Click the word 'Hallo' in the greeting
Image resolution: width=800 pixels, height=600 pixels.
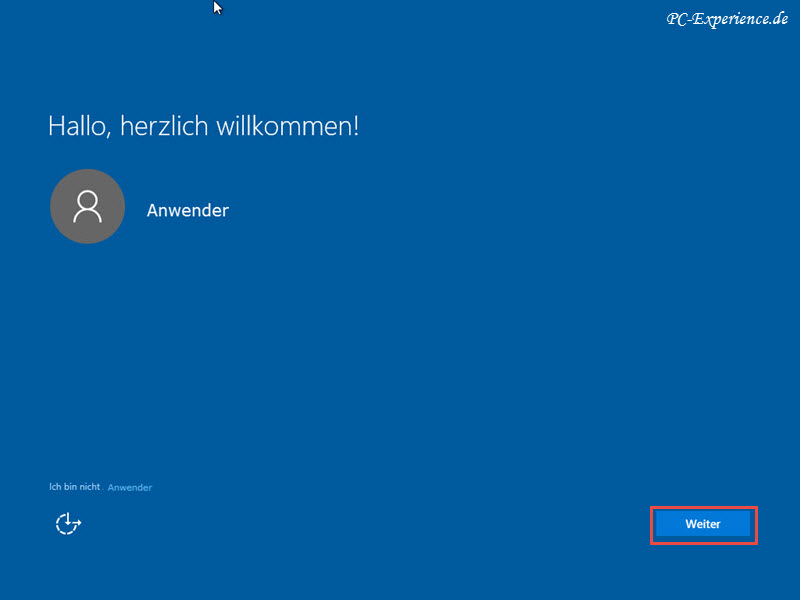(x=75, y=127)
